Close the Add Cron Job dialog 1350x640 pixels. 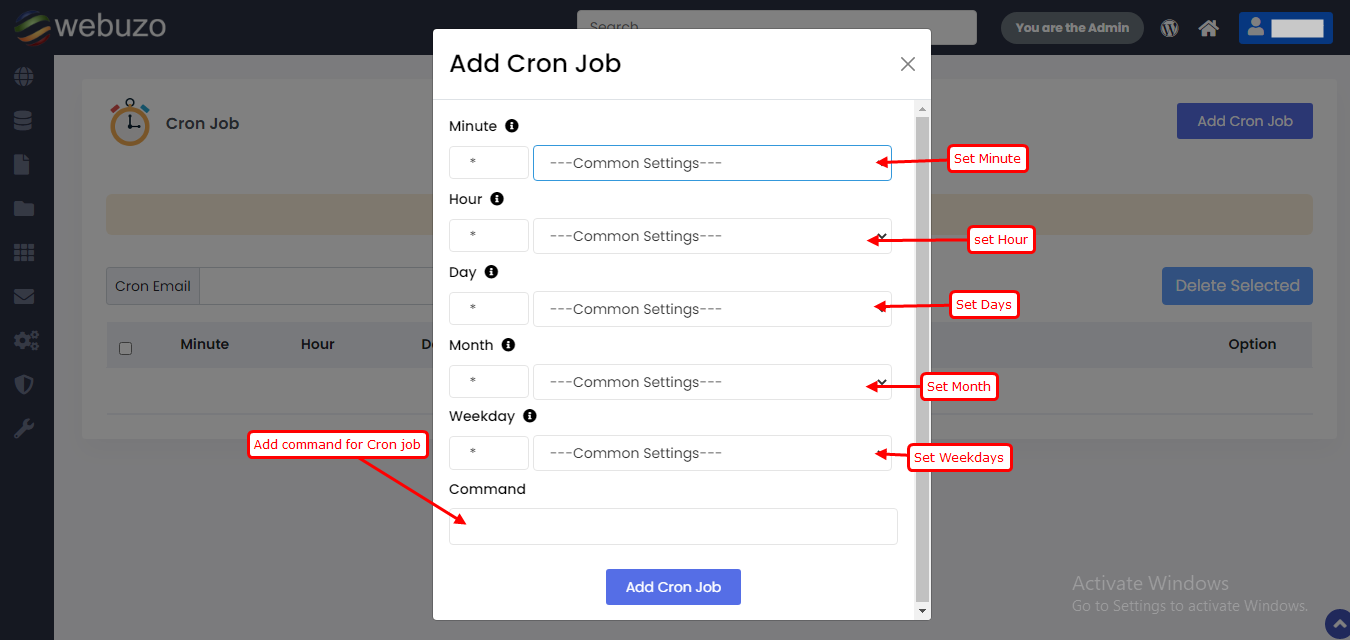pos(907,64)
